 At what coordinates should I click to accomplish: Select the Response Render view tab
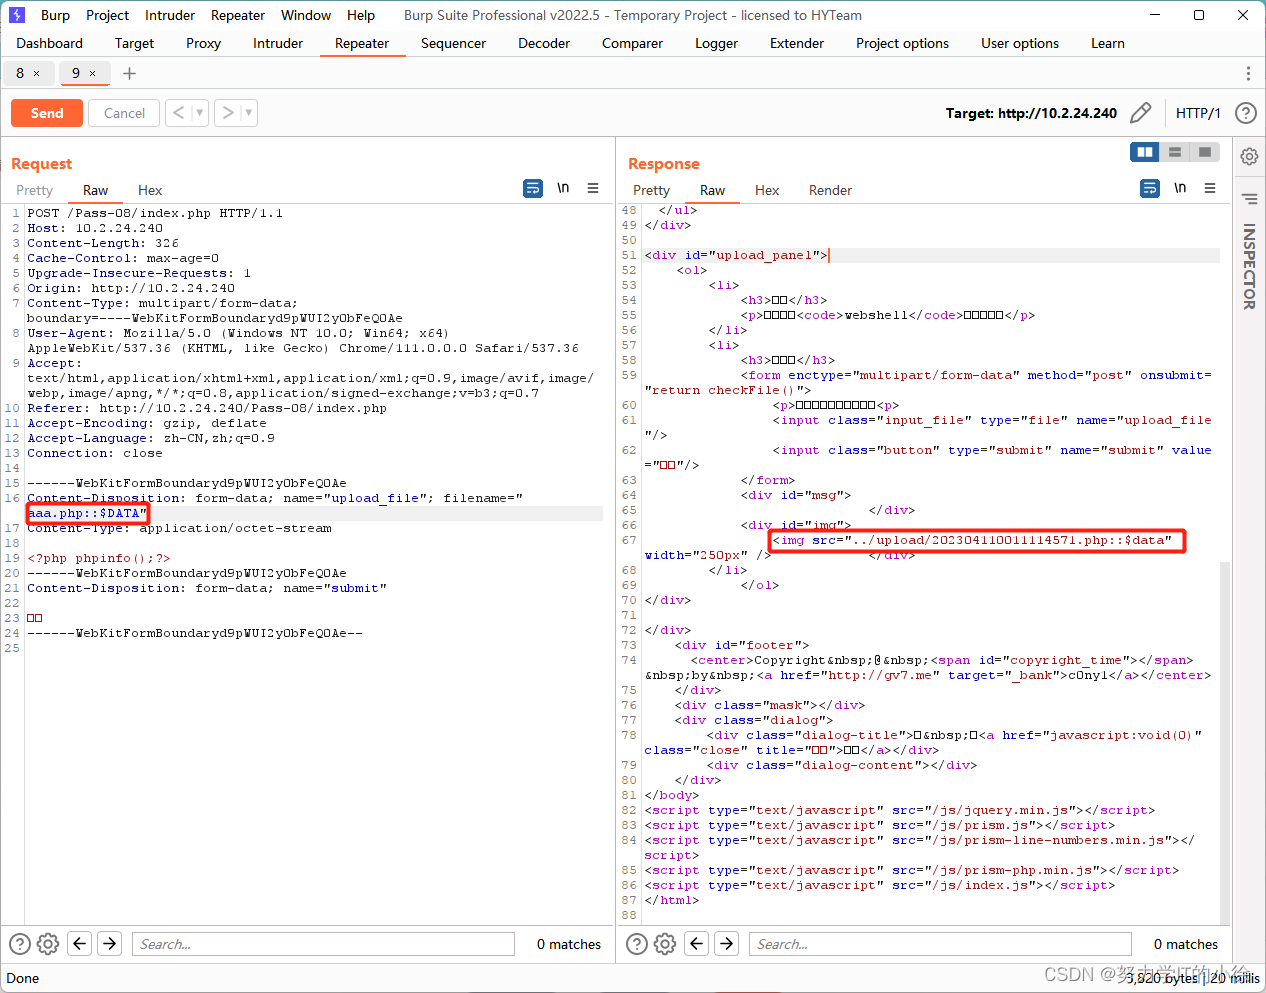(x=830, y=190)
